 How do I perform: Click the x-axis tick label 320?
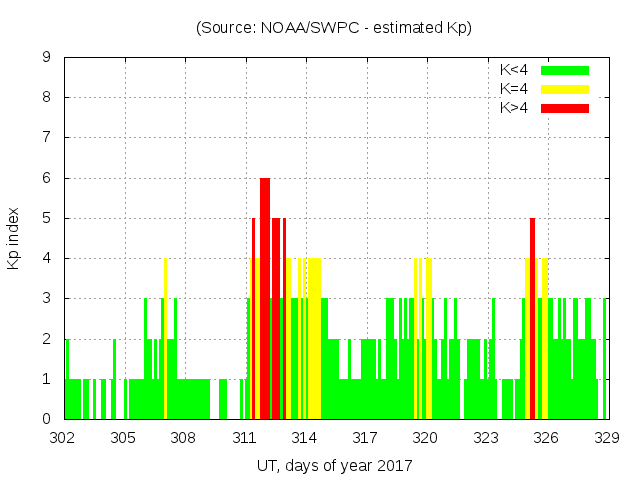click(x=426, y=437)
